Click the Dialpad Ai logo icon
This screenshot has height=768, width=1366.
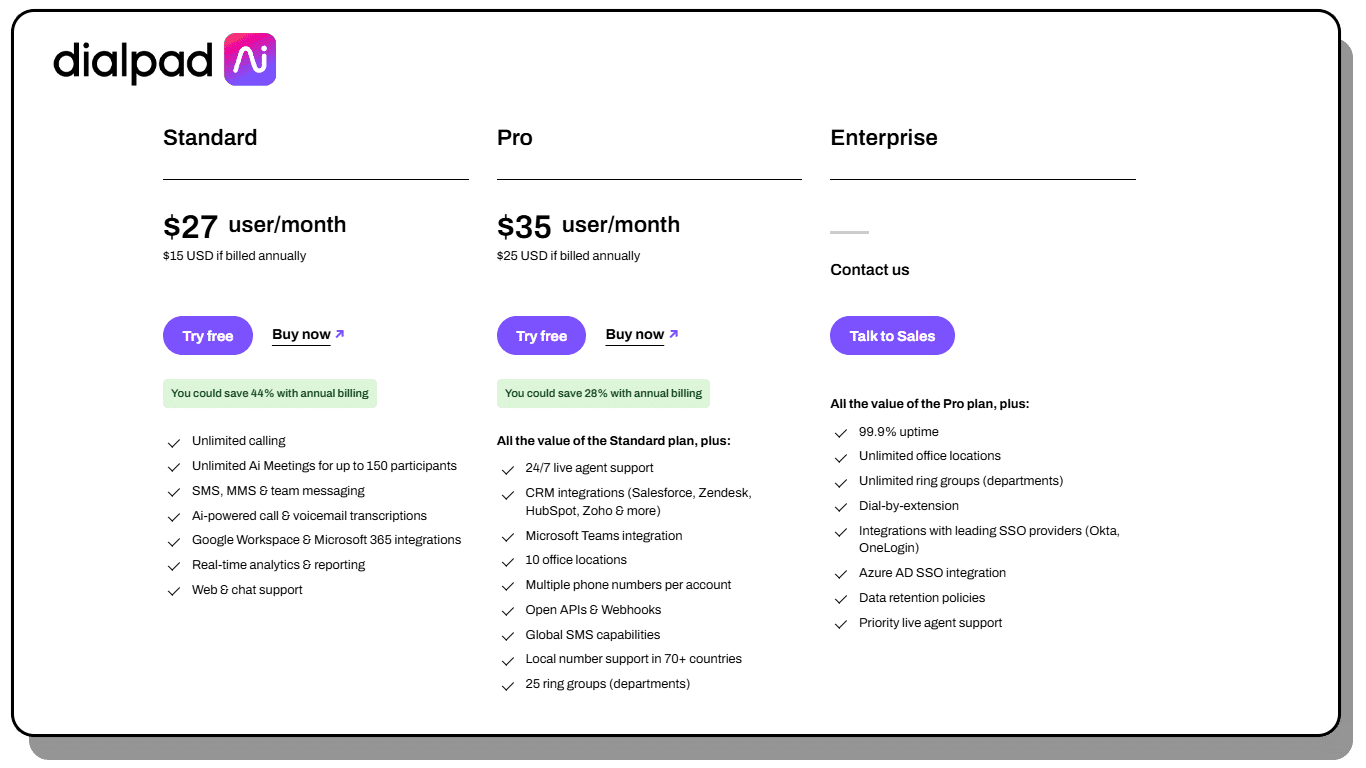pyautogui.click(x=249, y=60)
